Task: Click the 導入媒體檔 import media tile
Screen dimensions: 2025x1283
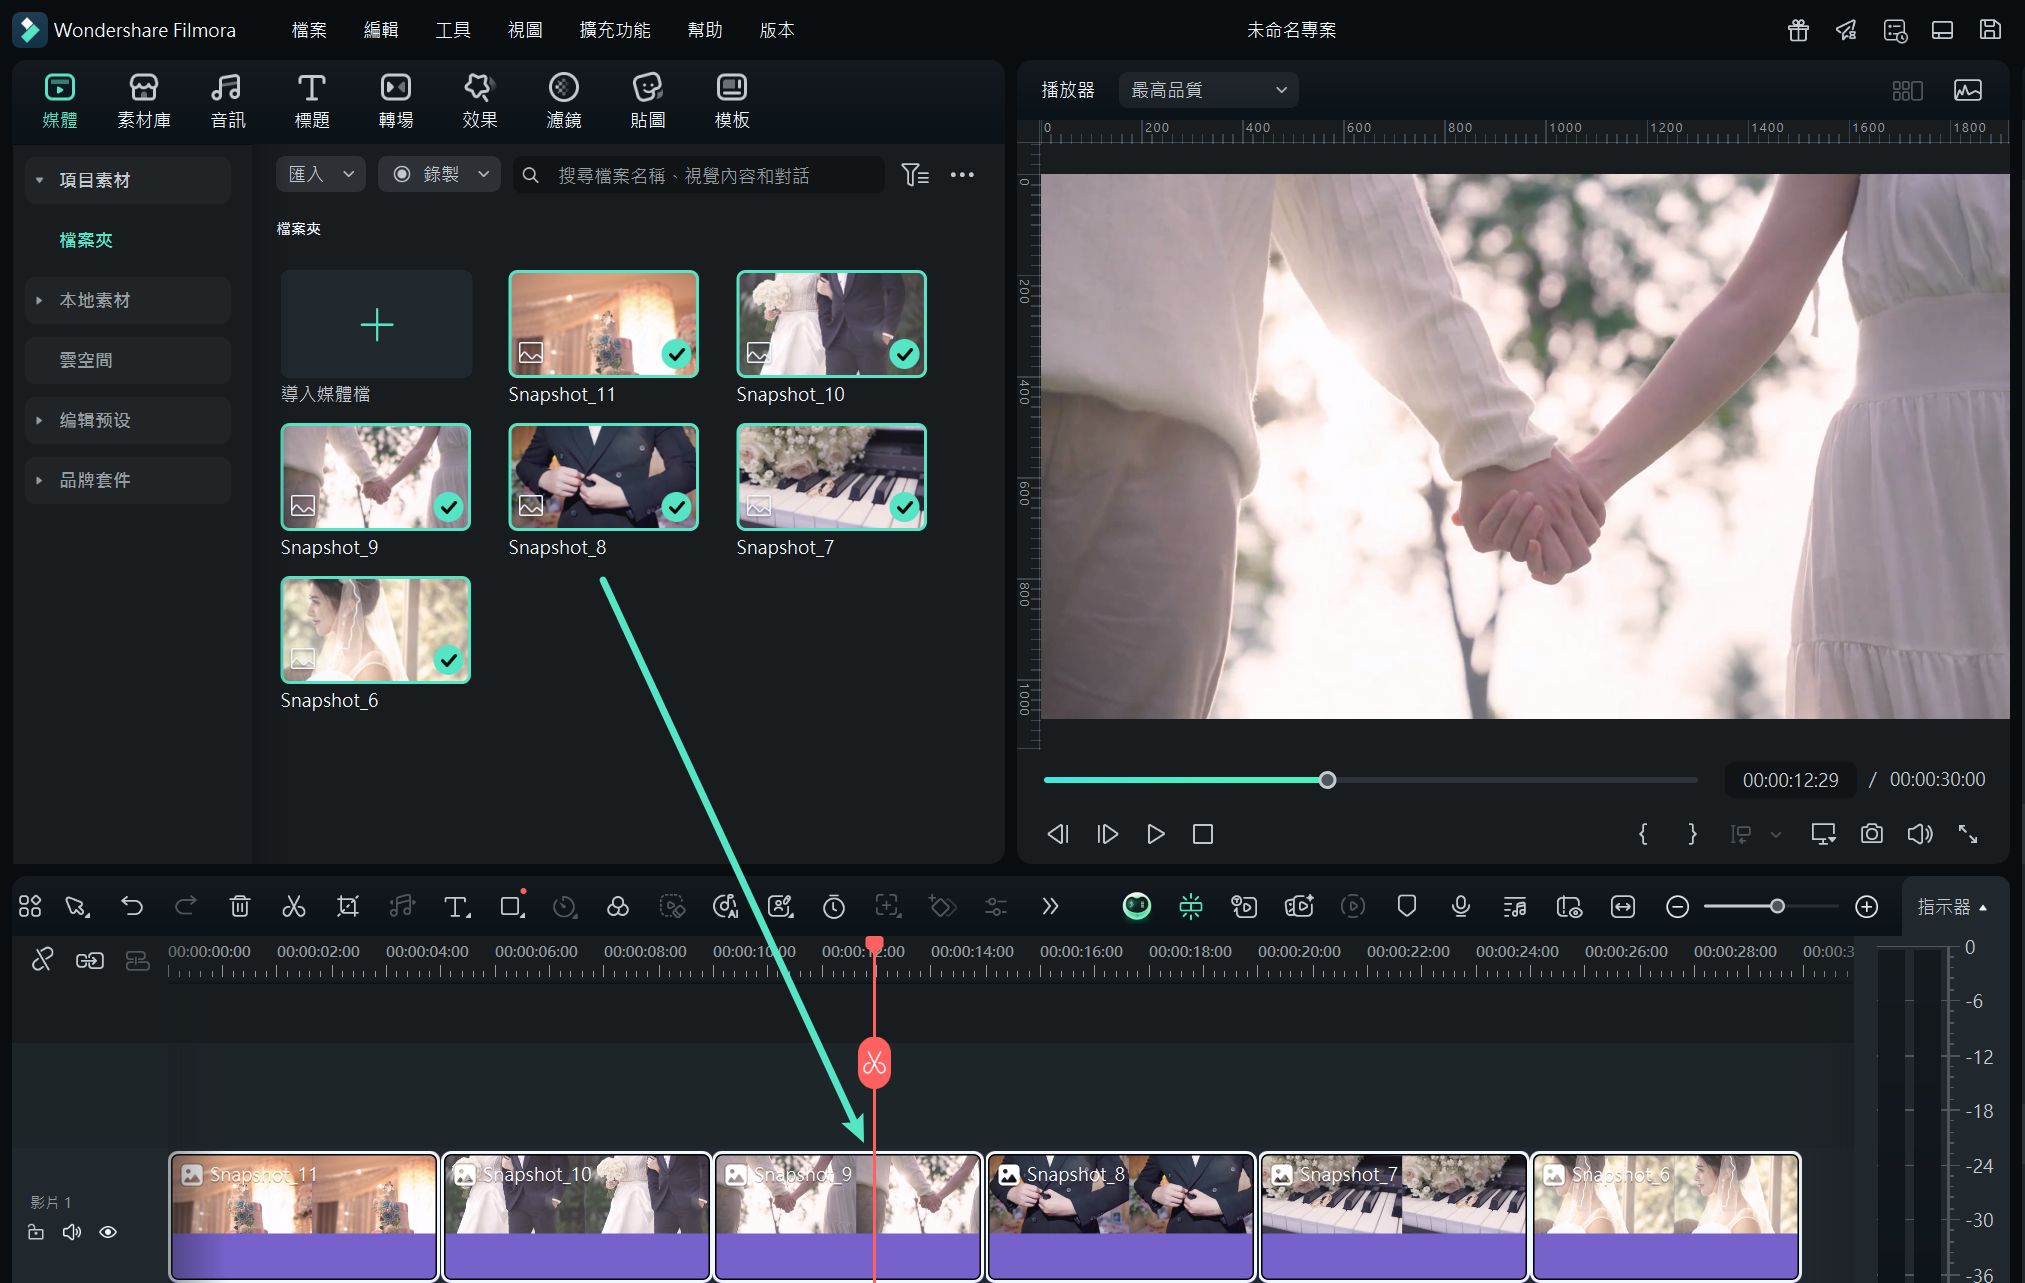Action: (x=376, y=325)
